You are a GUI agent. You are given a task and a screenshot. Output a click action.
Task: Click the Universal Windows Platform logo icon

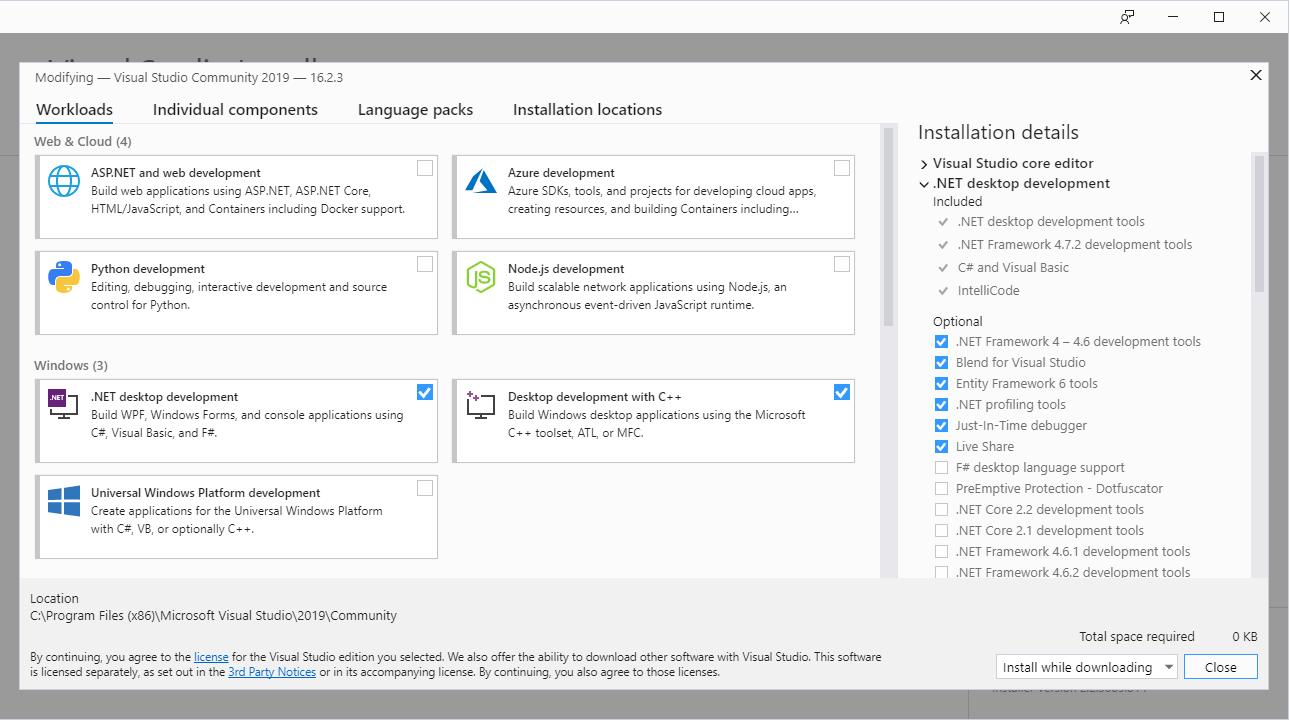click(64, 501)
